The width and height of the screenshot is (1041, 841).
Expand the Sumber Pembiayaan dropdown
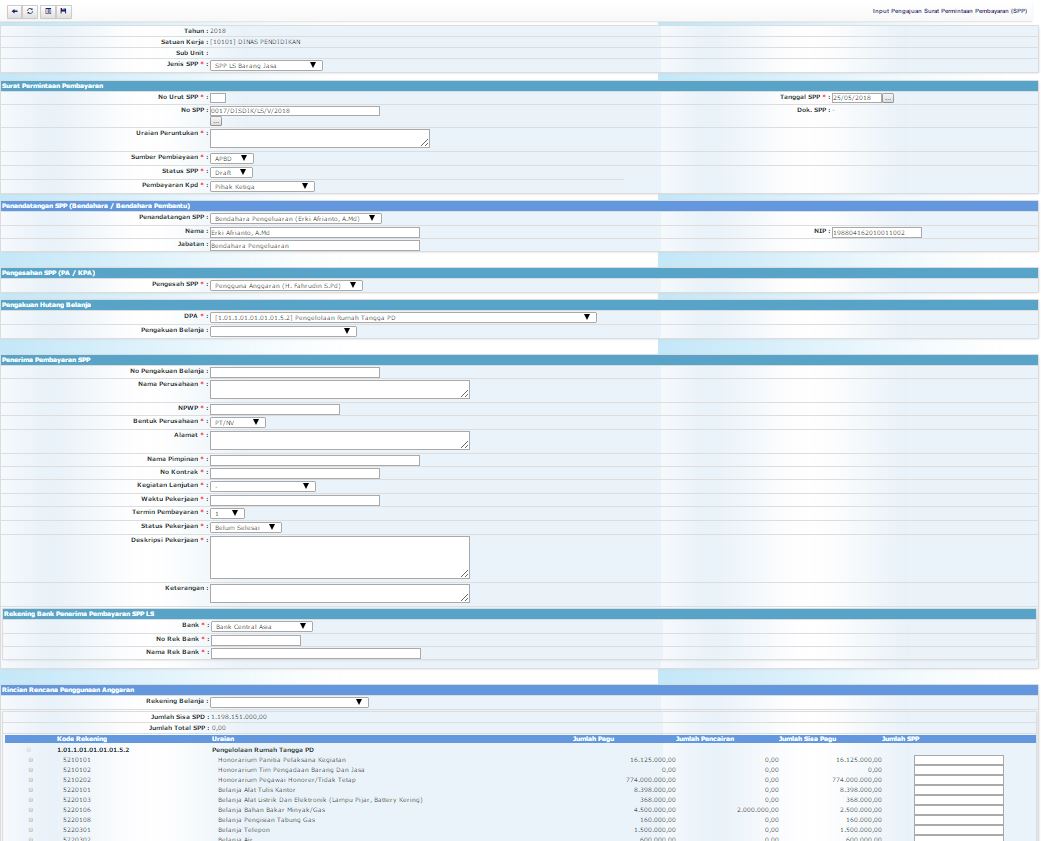(232, 158)
